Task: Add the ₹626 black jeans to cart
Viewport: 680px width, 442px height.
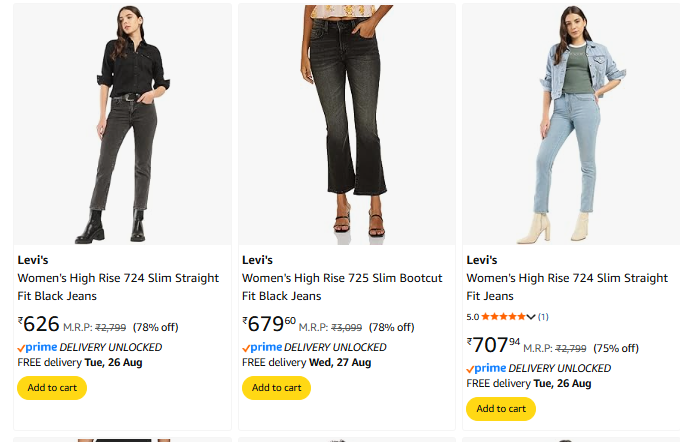Action: (52, 388)
